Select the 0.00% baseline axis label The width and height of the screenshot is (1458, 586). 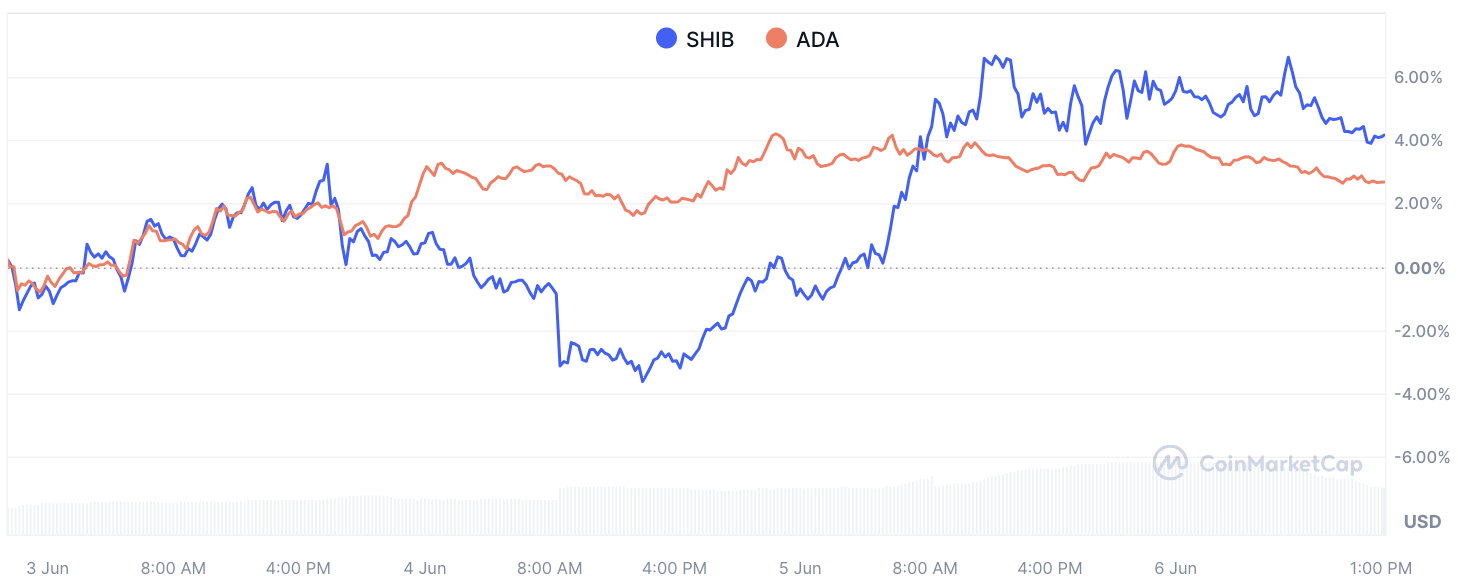pos(1418,268)
